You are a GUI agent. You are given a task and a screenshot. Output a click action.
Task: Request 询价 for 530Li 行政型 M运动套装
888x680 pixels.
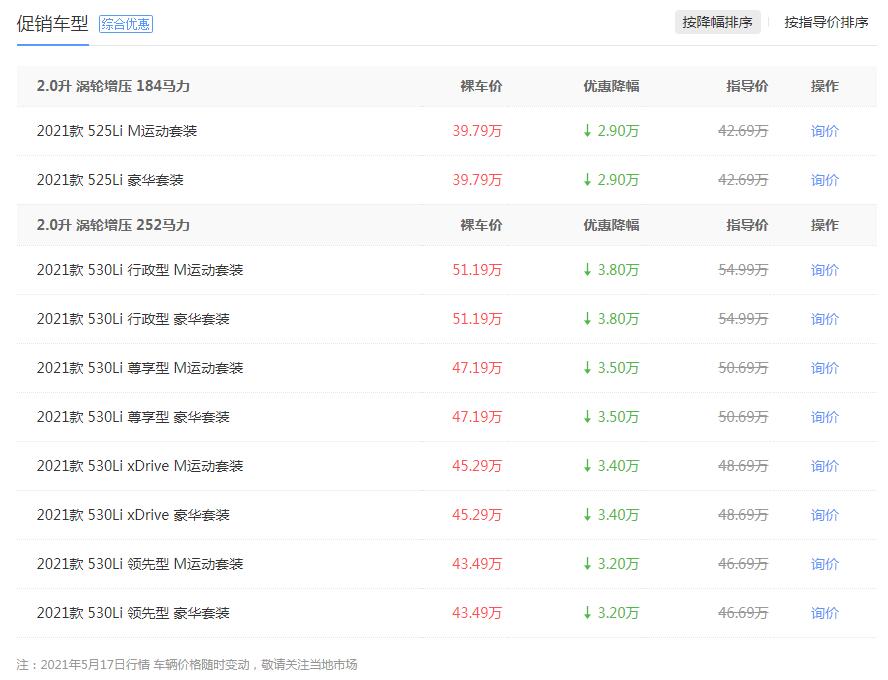[x=825, y=270]
